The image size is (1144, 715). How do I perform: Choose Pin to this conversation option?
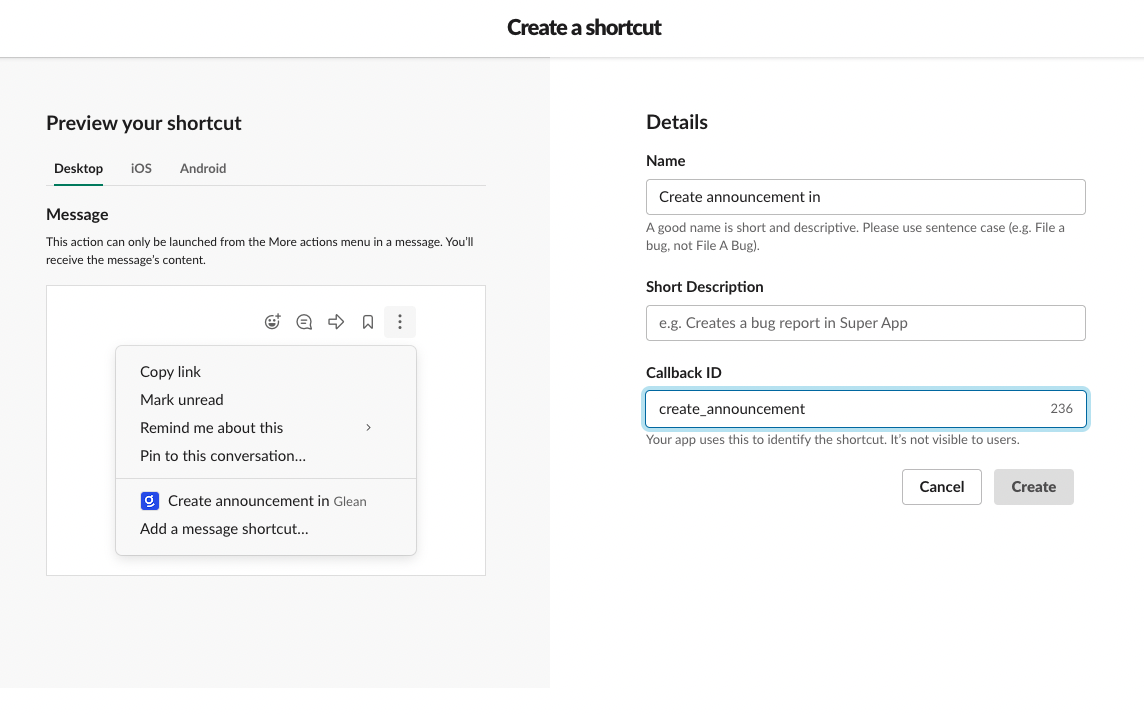coord(223,456)
